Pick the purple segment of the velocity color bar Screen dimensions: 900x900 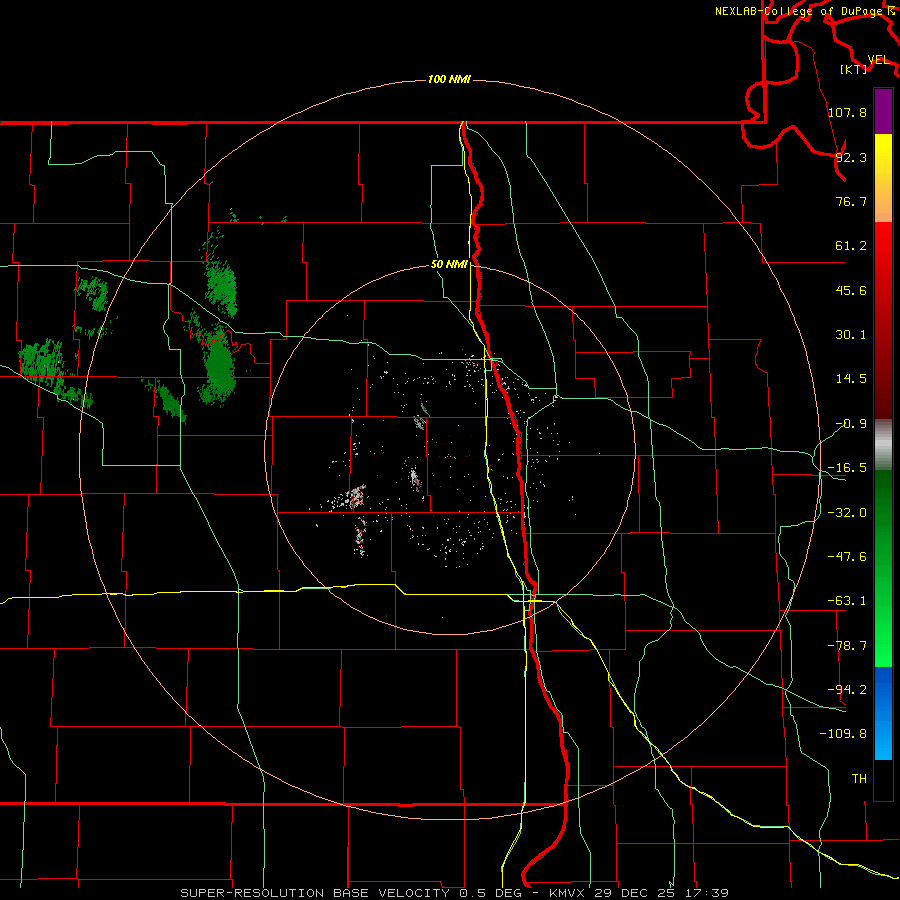click(x=883, y=111)
